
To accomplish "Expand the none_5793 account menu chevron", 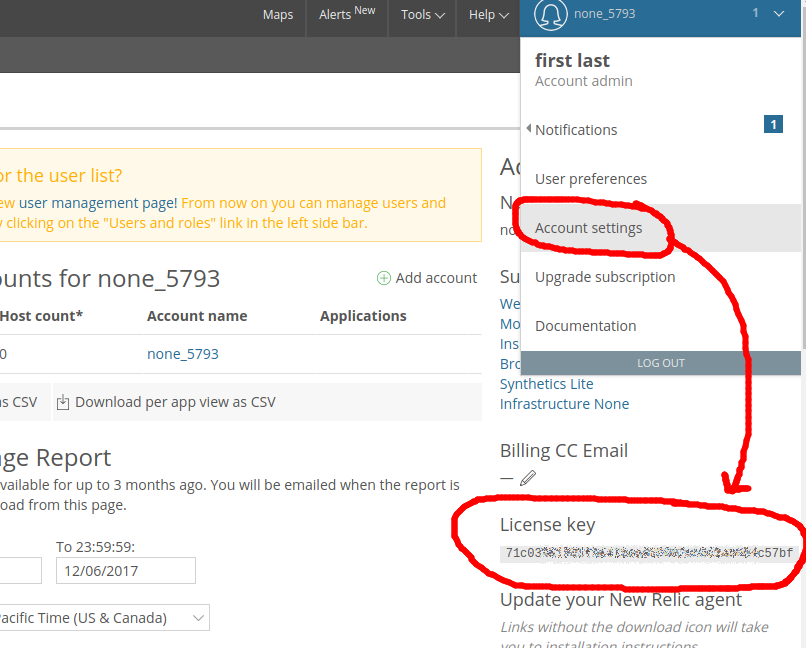I will pos(779,14).
